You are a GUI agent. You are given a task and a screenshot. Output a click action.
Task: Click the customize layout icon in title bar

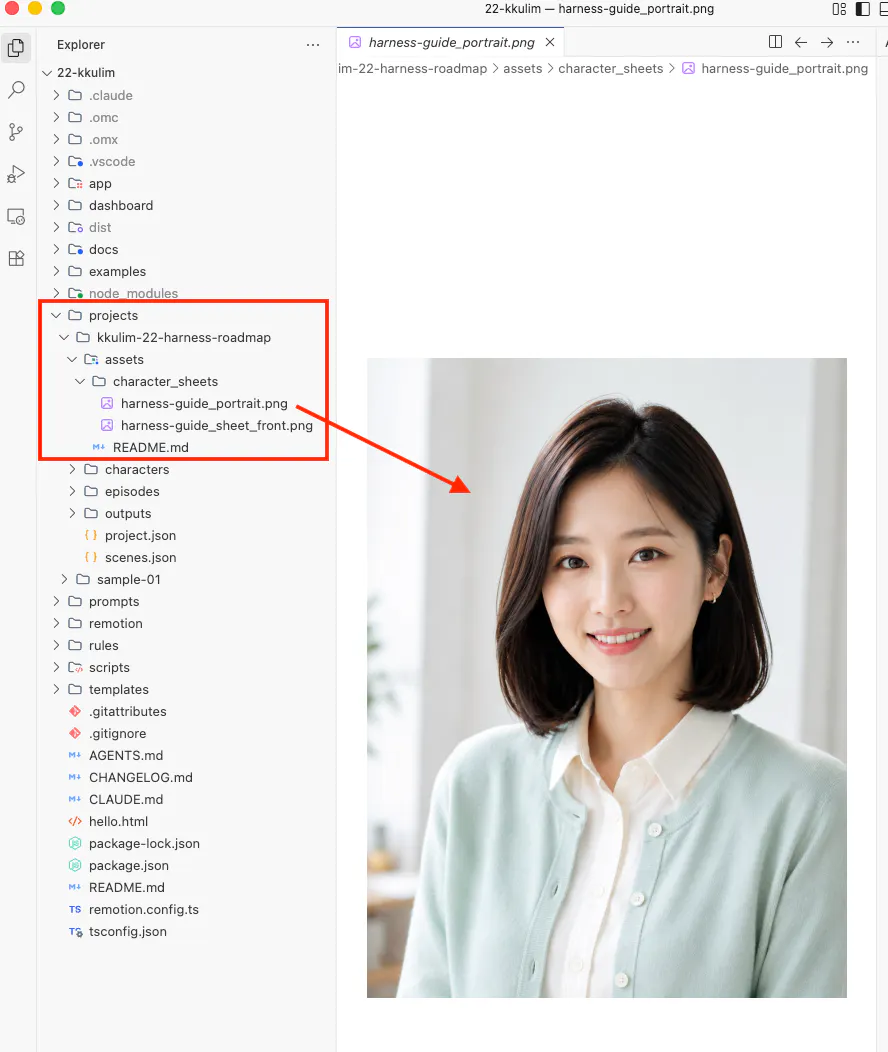point(839,9)
